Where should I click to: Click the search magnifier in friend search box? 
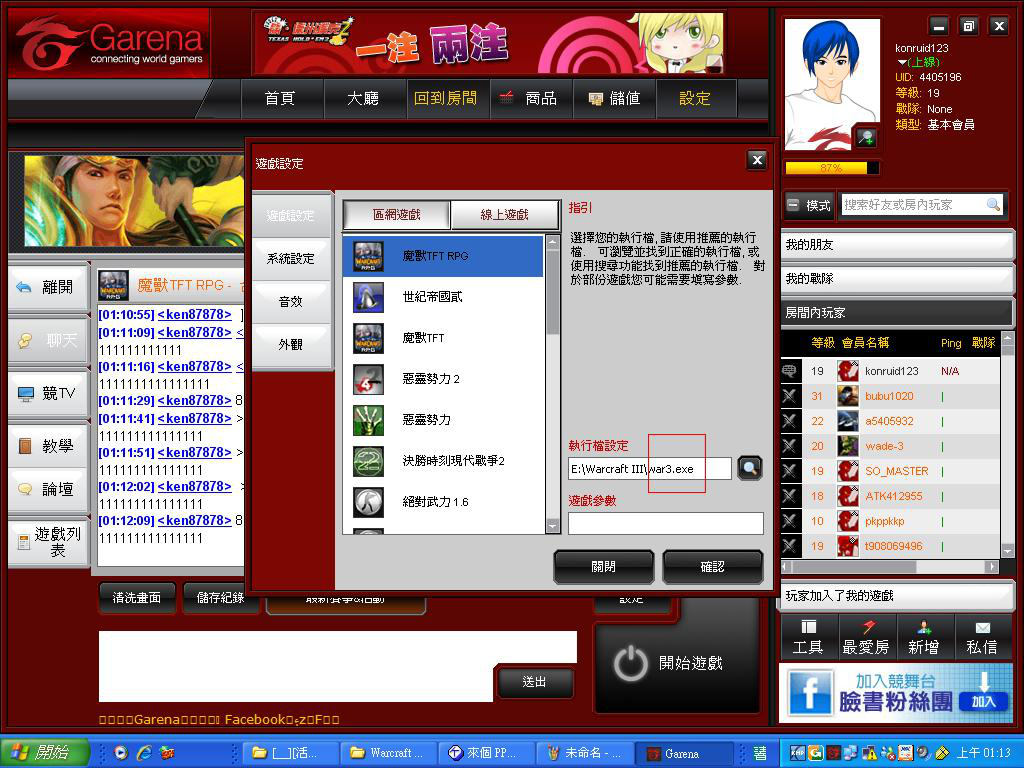(993, 205)
